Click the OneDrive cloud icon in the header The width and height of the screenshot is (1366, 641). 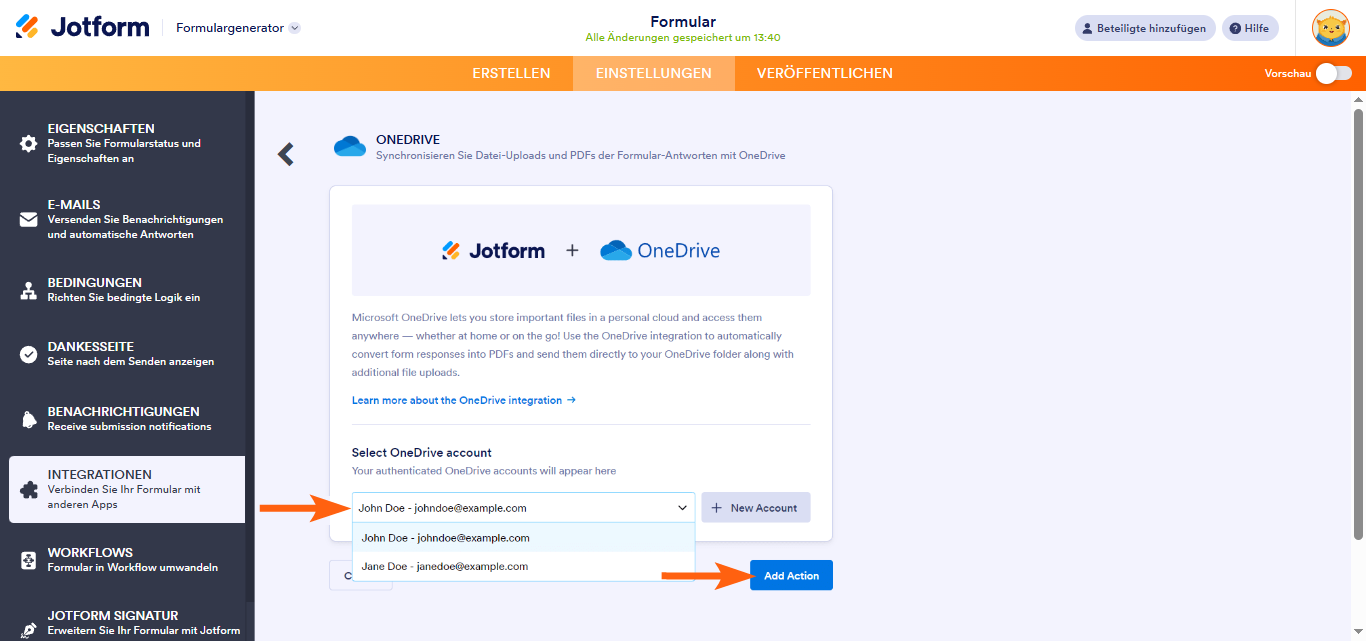click(349, 146)
